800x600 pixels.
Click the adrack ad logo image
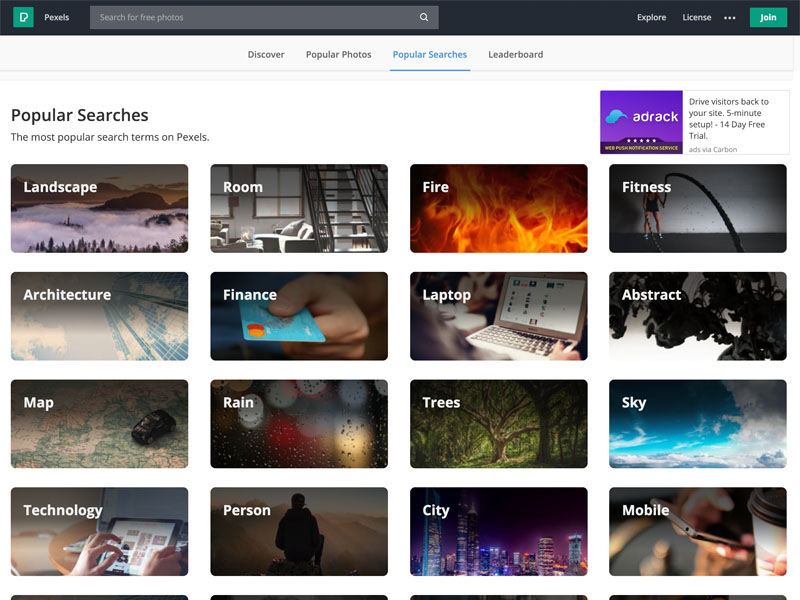(641, 122)
